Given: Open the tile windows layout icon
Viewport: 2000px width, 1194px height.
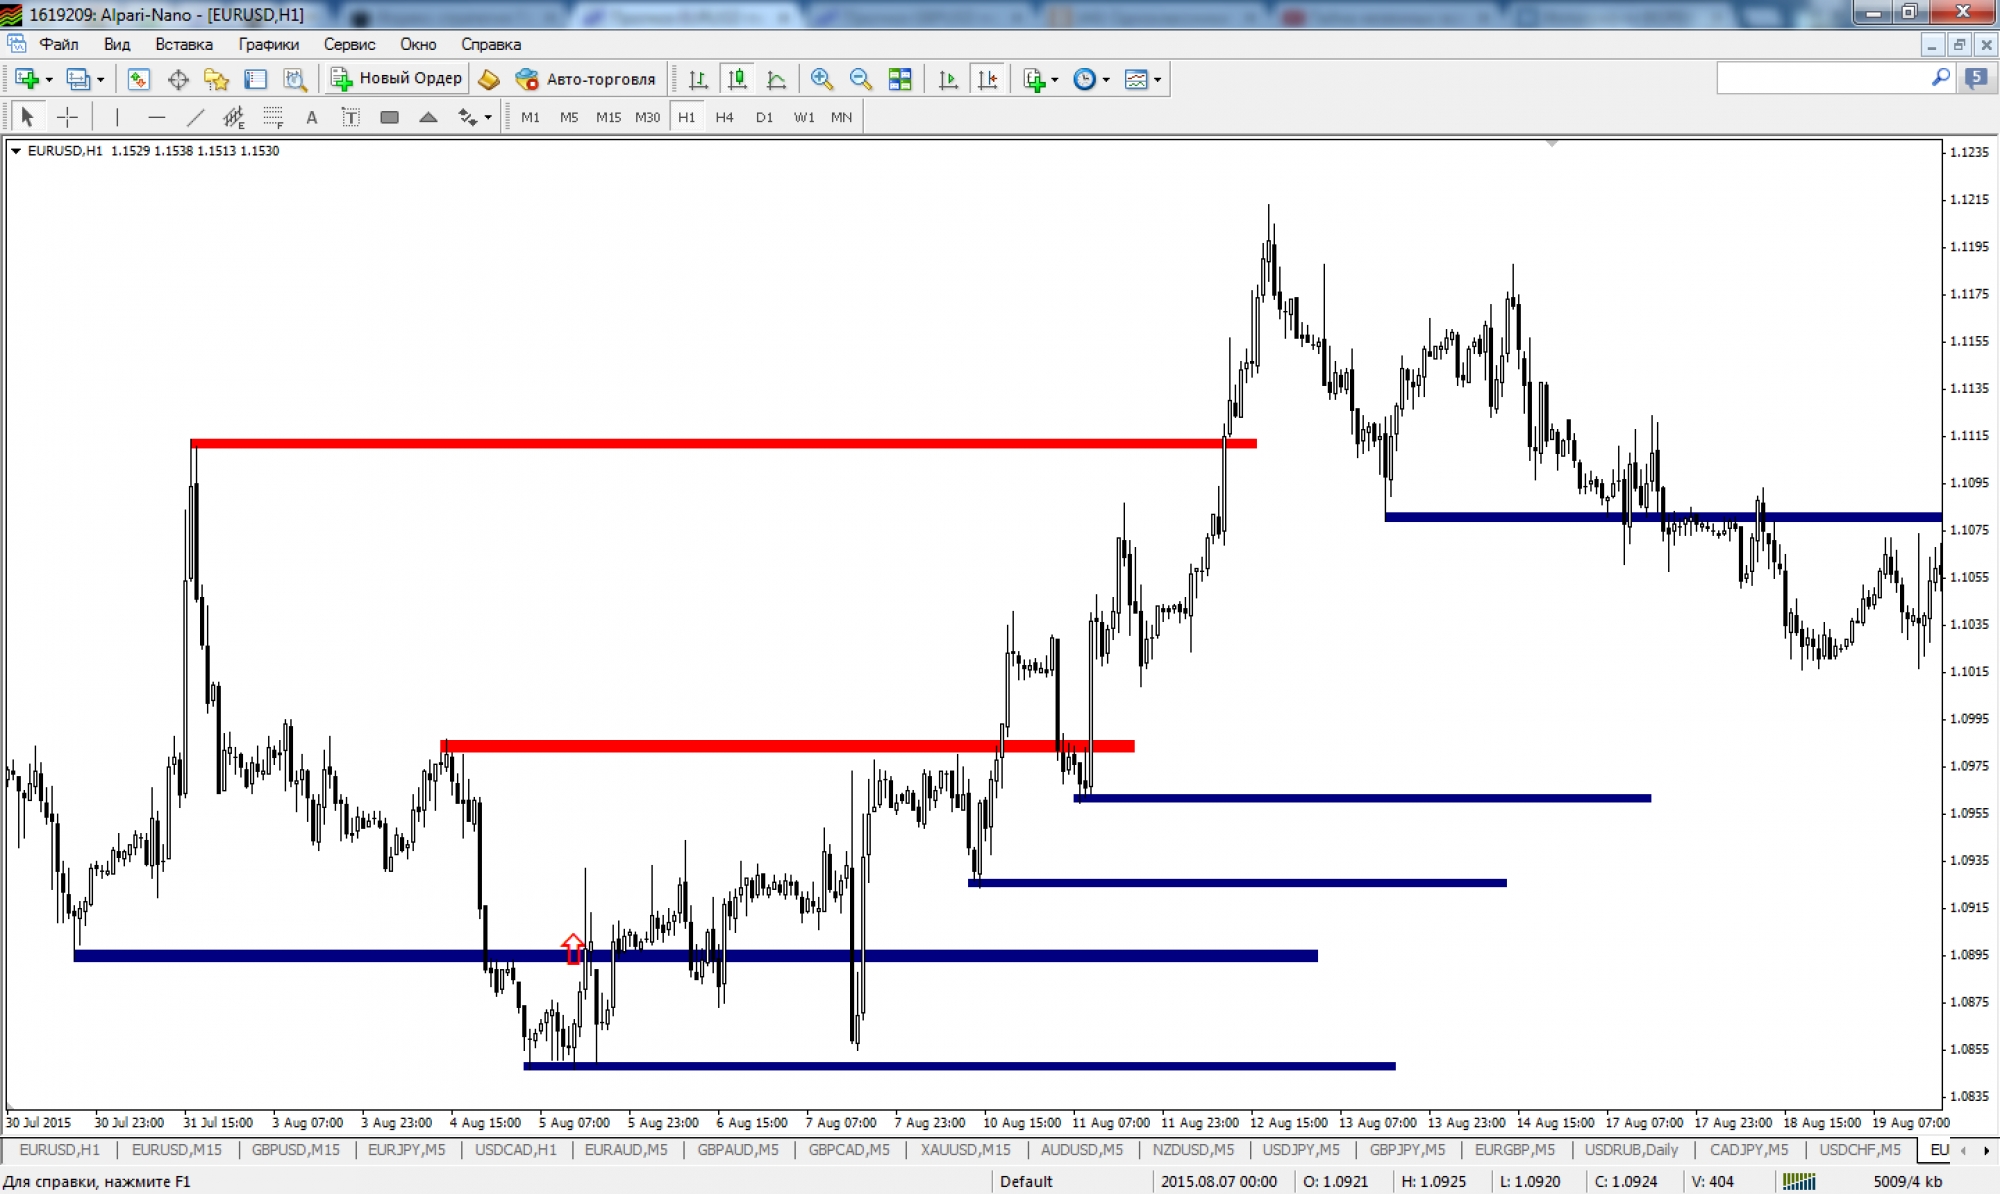Looking at the screenshot, I should point(900,79).
